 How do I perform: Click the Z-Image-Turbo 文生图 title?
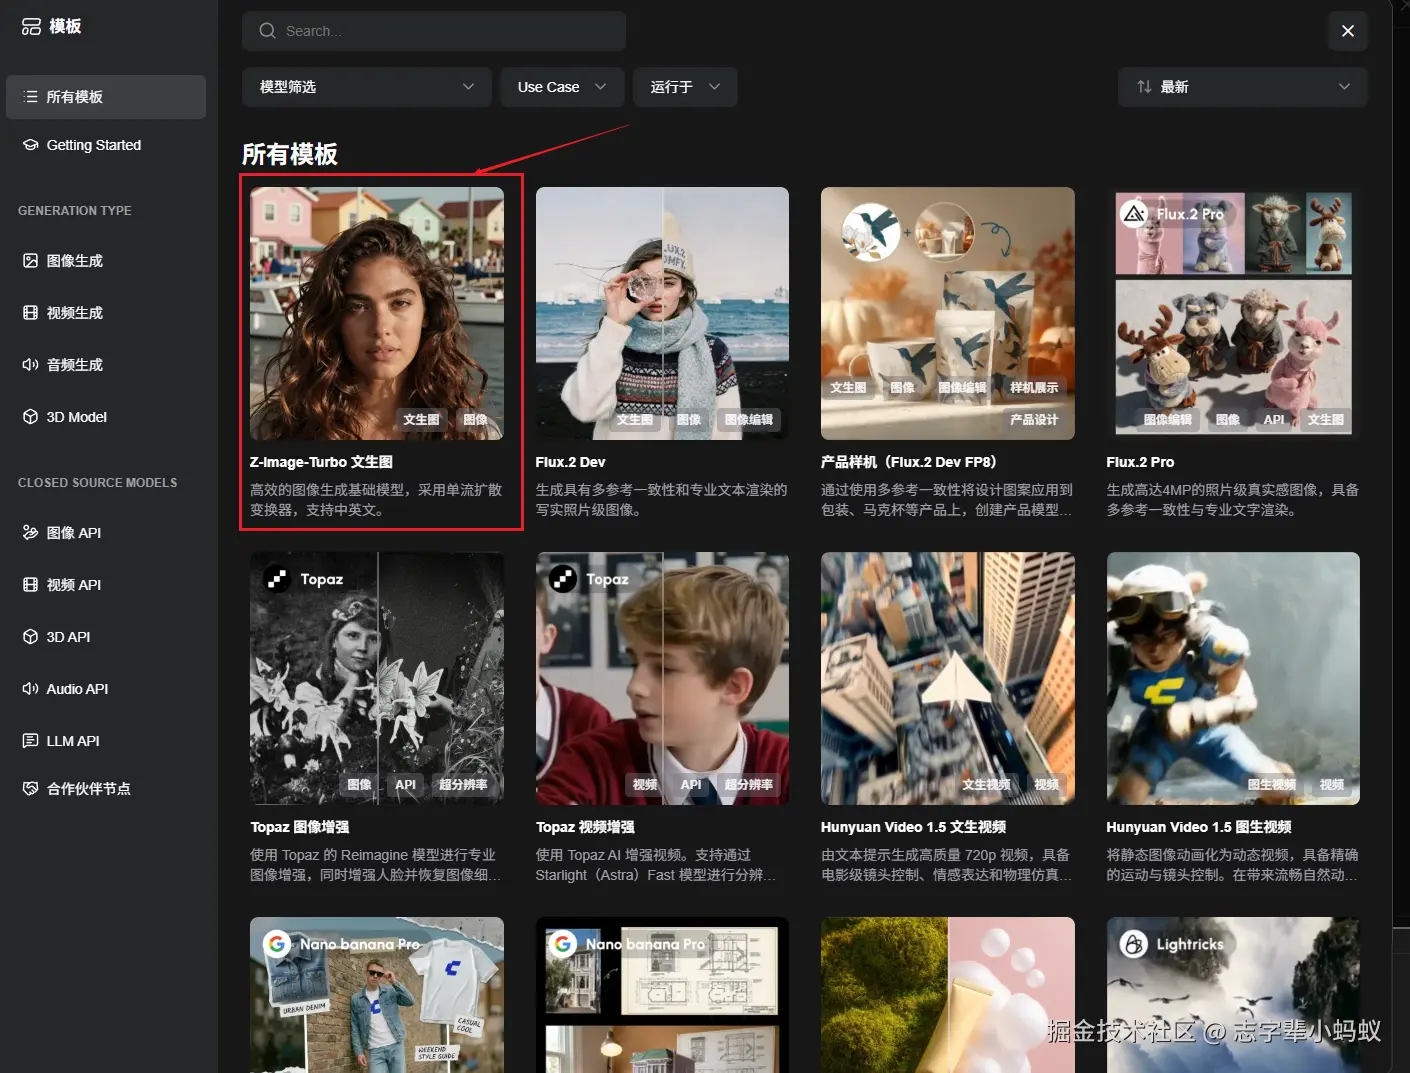(321, 462)
